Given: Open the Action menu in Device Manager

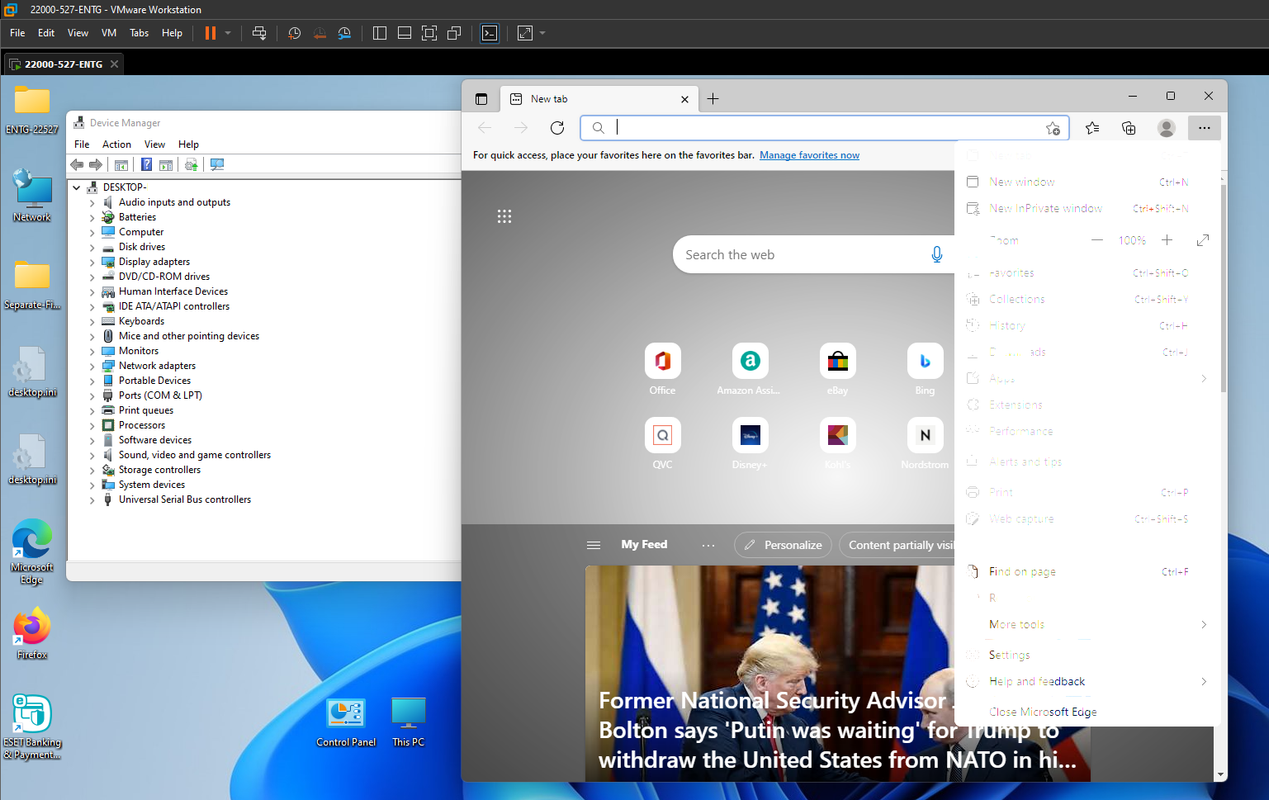Looking at the screenshot, I should (116, 144).
